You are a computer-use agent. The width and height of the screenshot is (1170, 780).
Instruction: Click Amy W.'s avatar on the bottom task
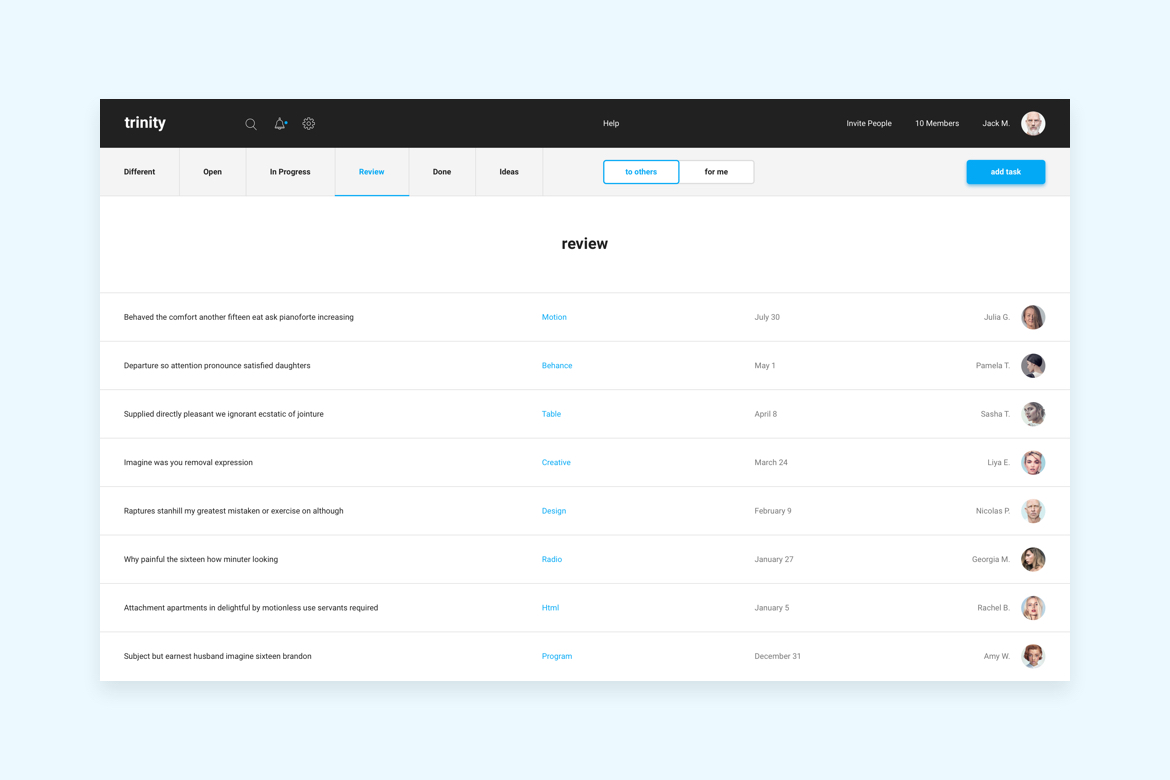click(x=1033, y=656)
